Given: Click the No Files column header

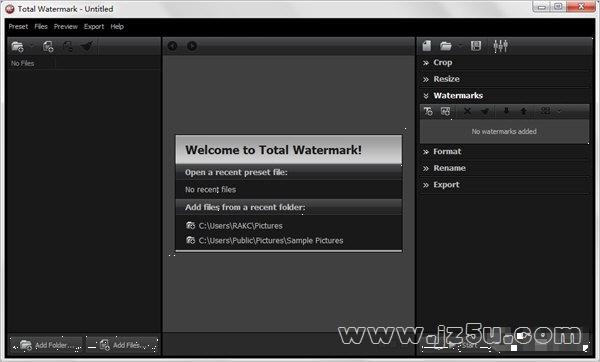Looking at the screenshot, I should pyautogui.click(x=31, y=64).
